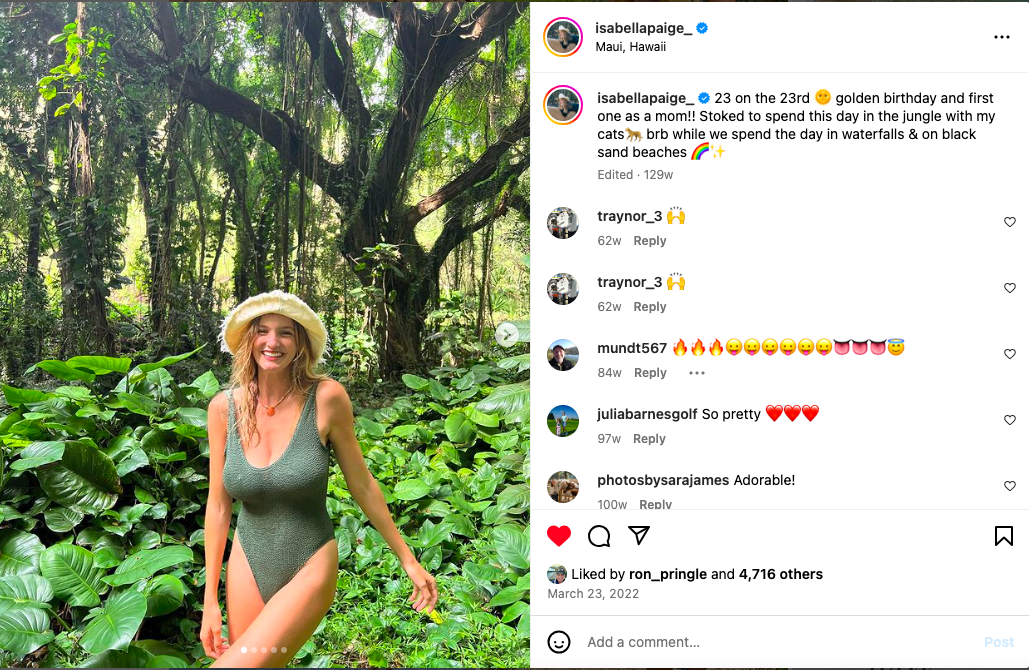Like photosbysarajames' Adorable comment
The width and height of the screenshot is (1029, 670).
[1010, 486]
